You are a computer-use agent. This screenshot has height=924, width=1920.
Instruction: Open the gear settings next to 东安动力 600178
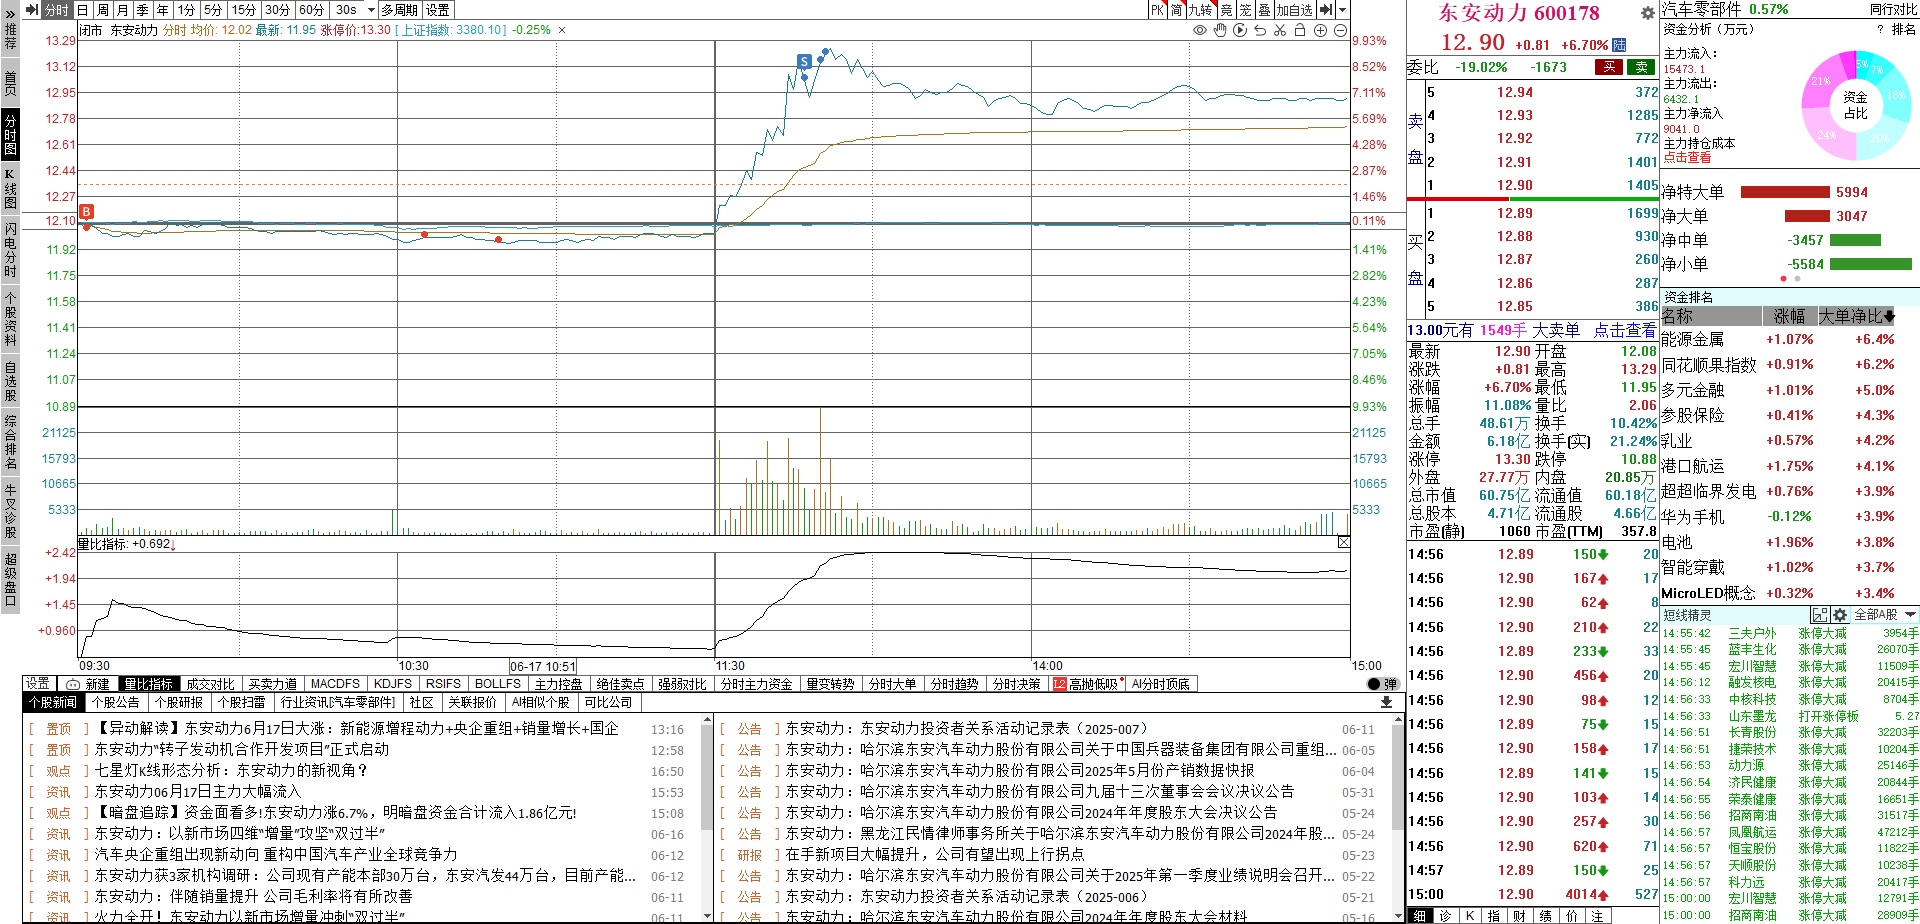point(1647,13)
